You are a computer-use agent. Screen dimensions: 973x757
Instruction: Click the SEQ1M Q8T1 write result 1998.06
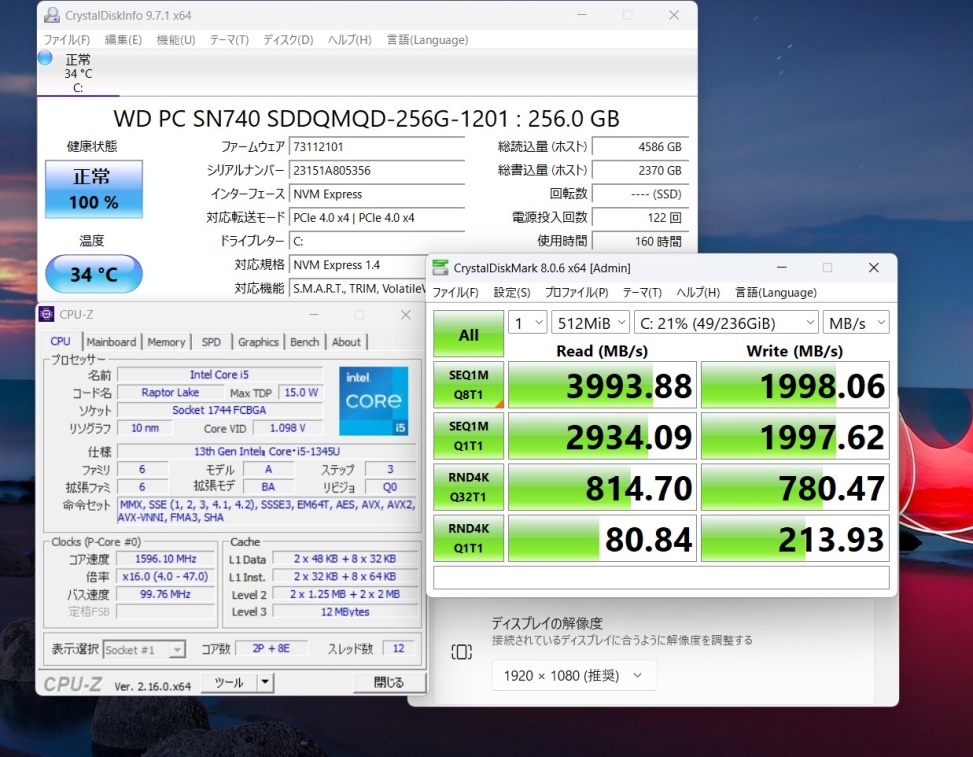(x=796, y=385)
